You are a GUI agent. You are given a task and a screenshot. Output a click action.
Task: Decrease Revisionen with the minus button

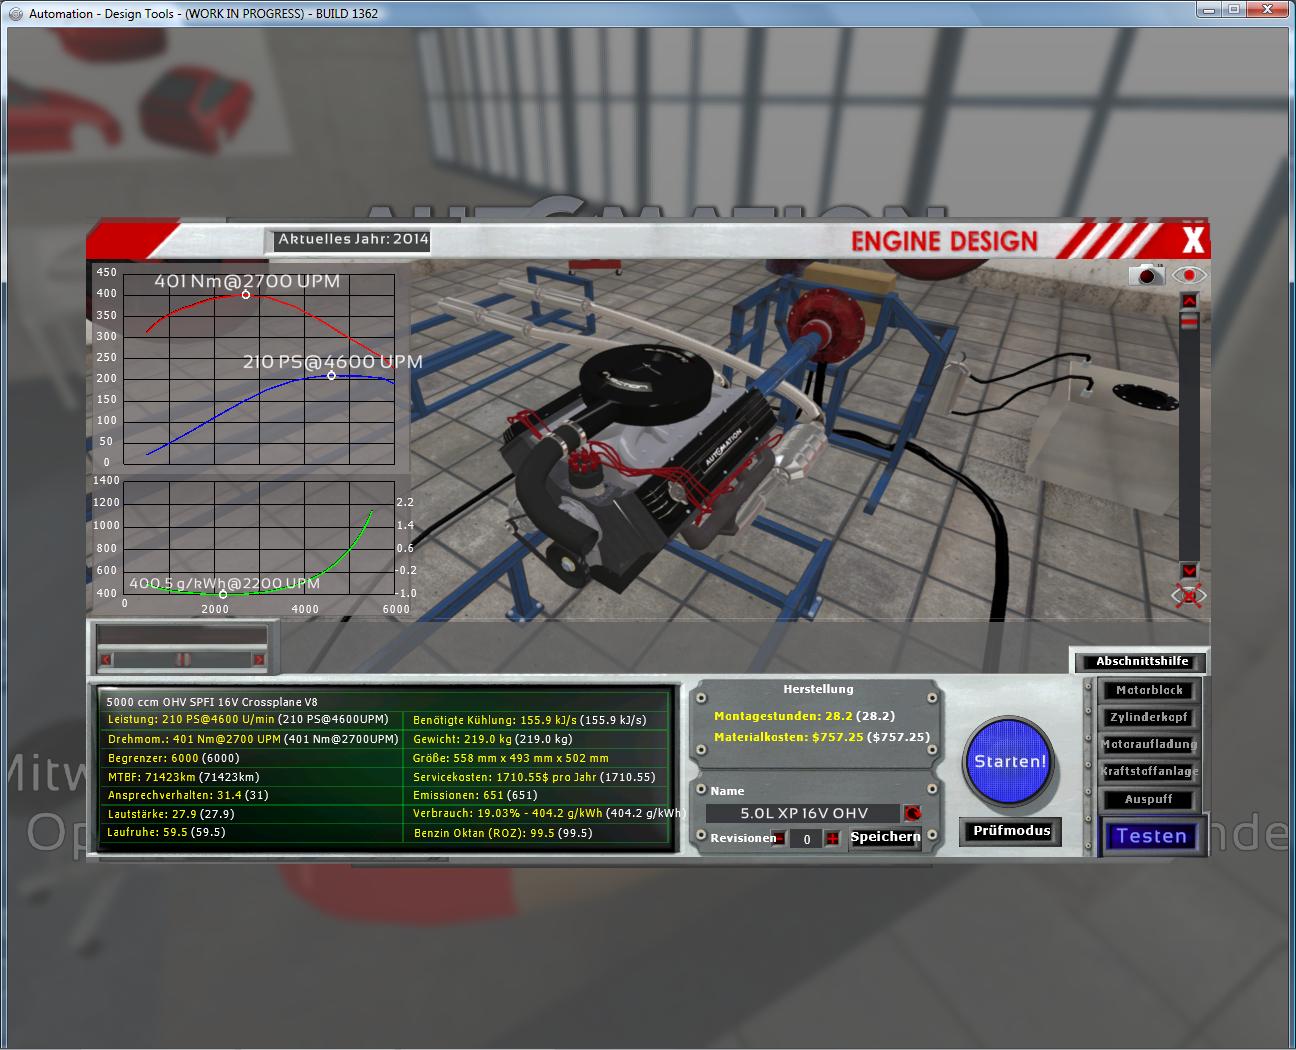tap(779, 838)
